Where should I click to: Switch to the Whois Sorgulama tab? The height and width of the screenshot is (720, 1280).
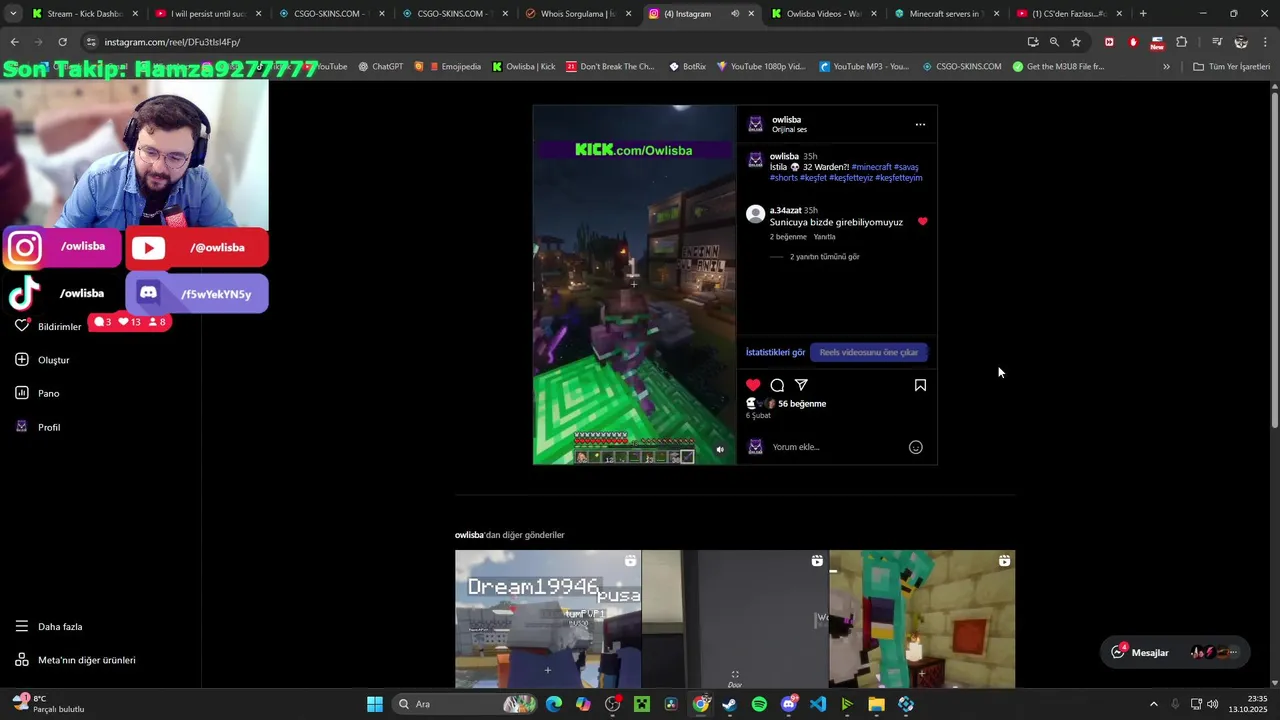pos(579,14)
